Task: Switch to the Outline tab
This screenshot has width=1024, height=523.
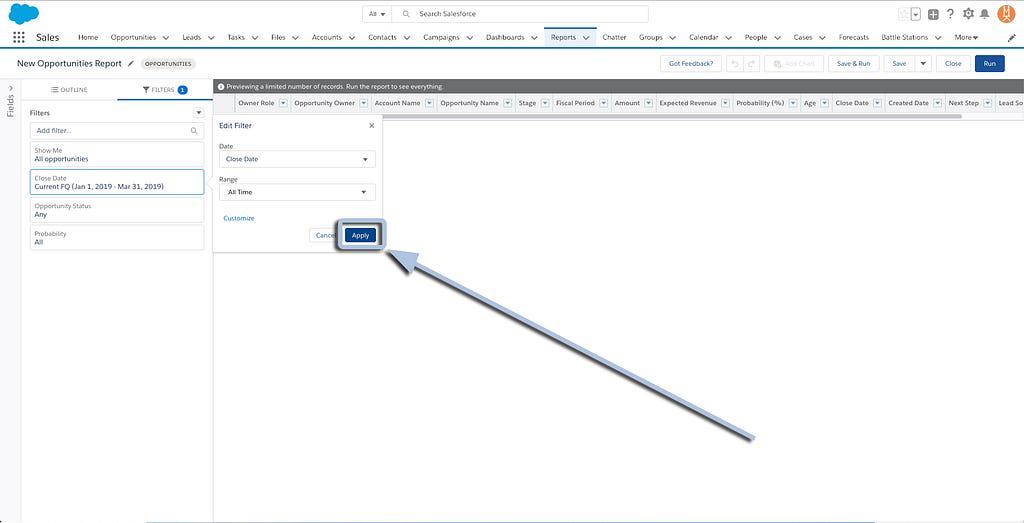Action: (69, 90)
